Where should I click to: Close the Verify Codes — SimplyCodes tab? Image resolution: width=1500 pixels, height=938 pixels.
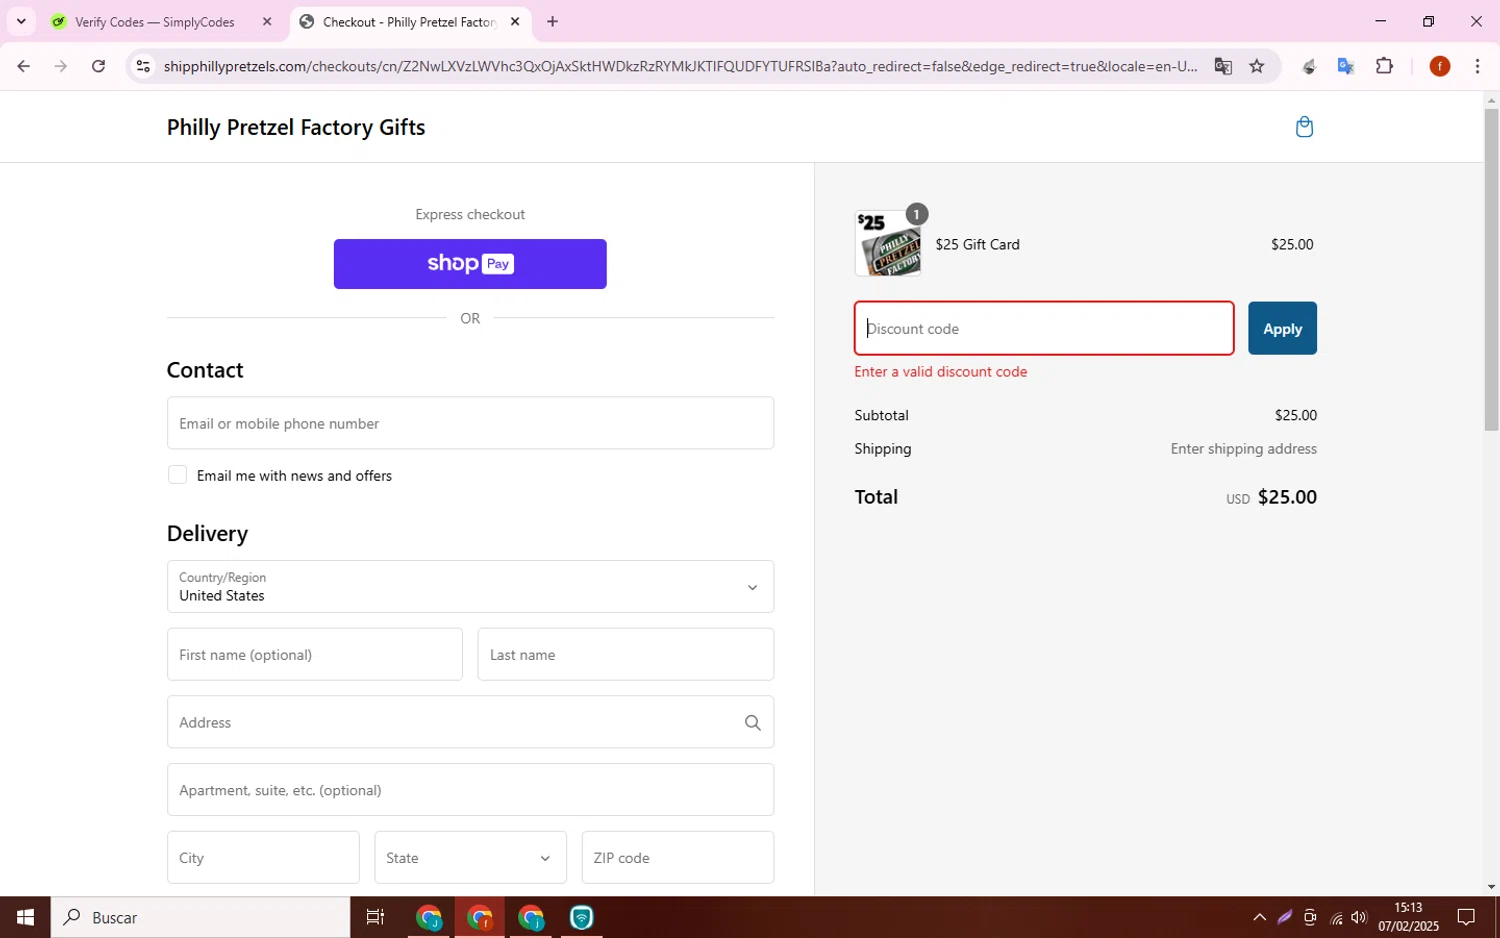(x=267, y=22)
